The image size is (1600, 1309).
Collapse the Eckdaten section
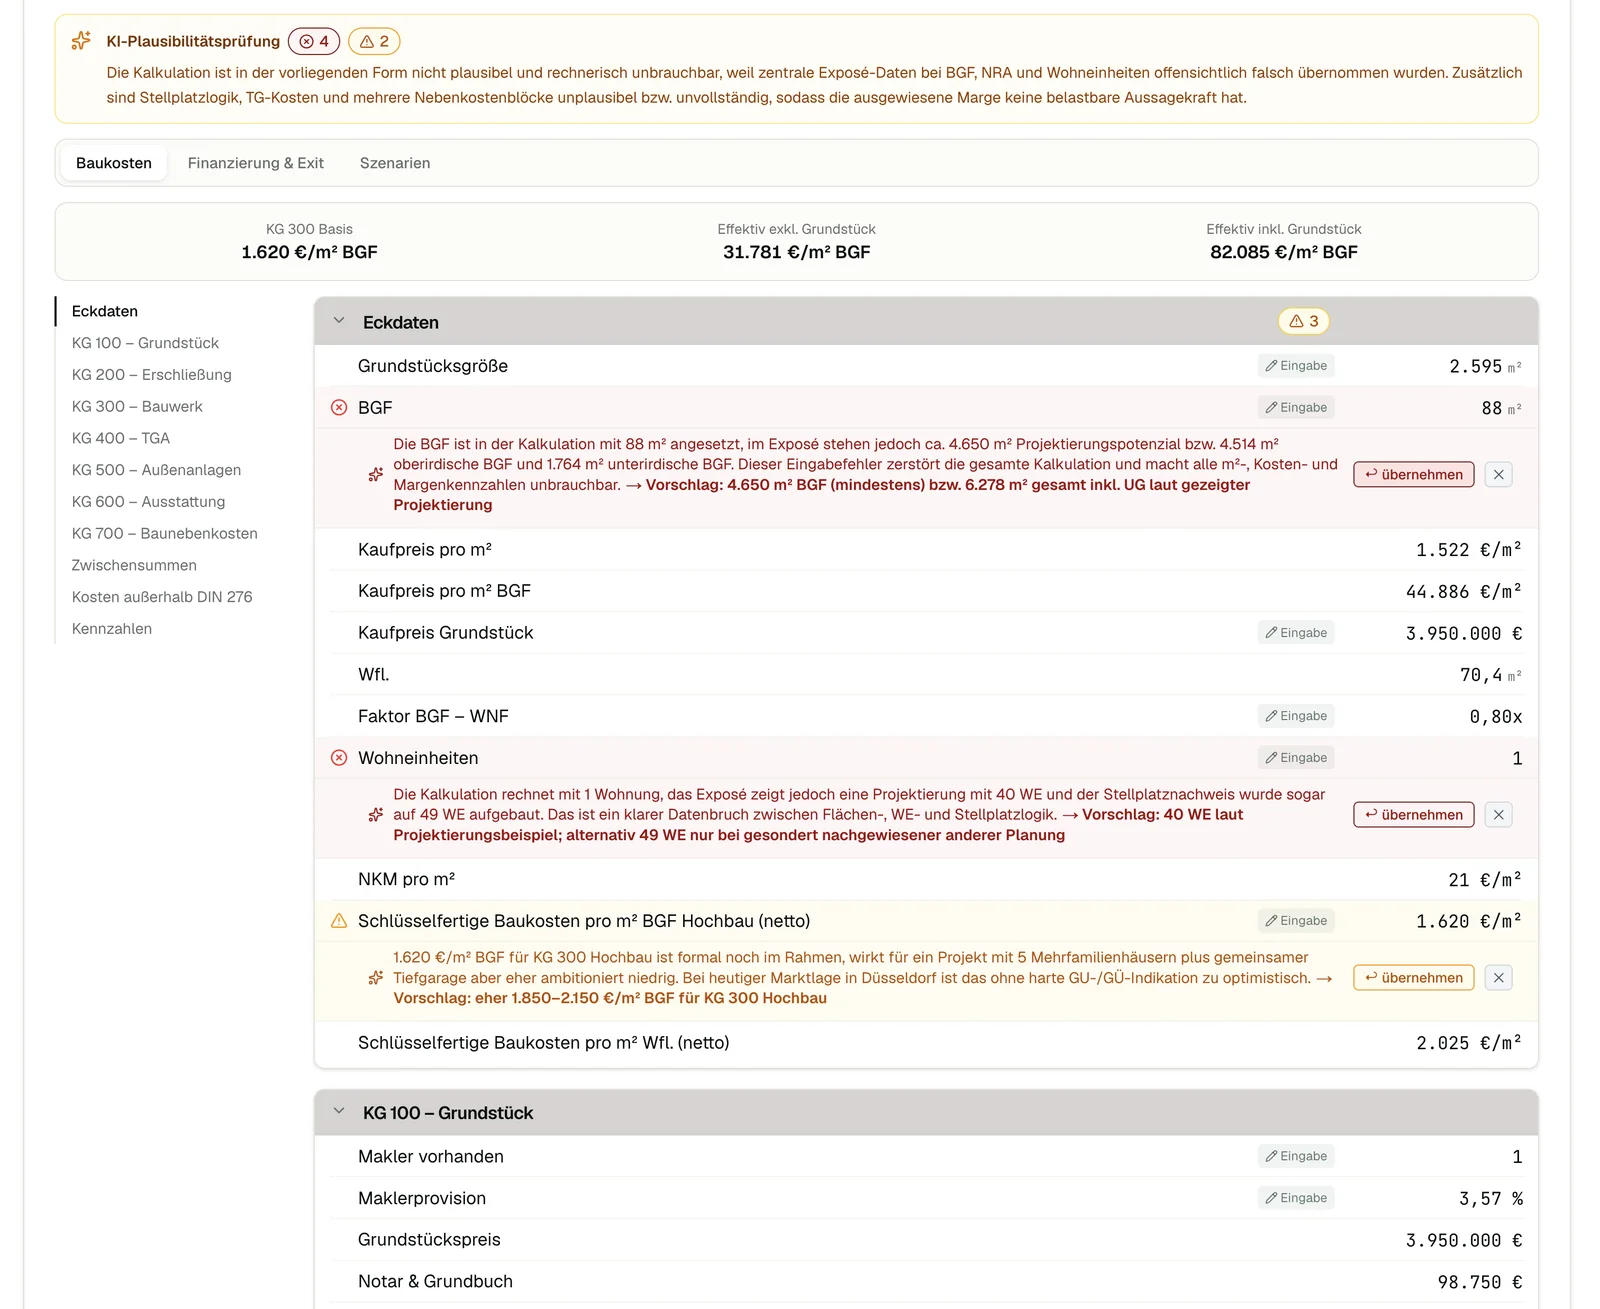[339, 321]
